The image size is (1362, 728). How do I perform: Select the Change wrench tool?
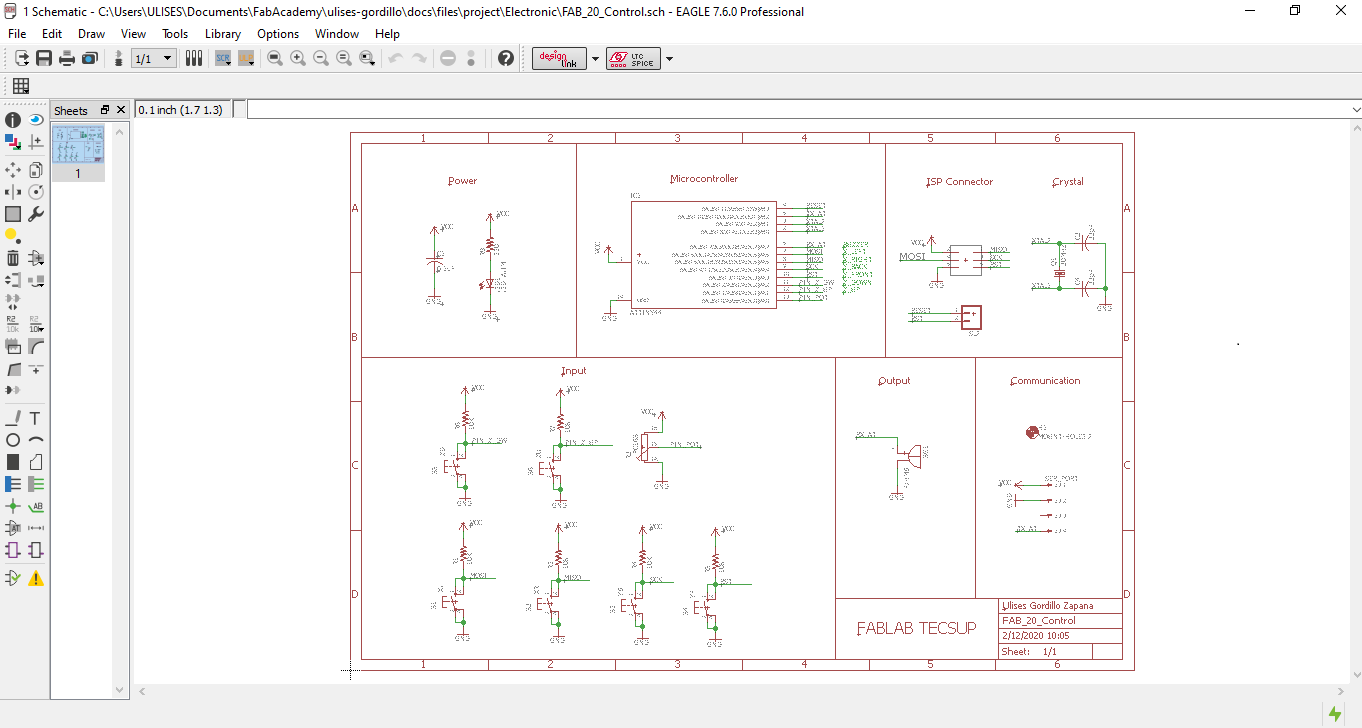pyautogui.click(x=35, y=214)
